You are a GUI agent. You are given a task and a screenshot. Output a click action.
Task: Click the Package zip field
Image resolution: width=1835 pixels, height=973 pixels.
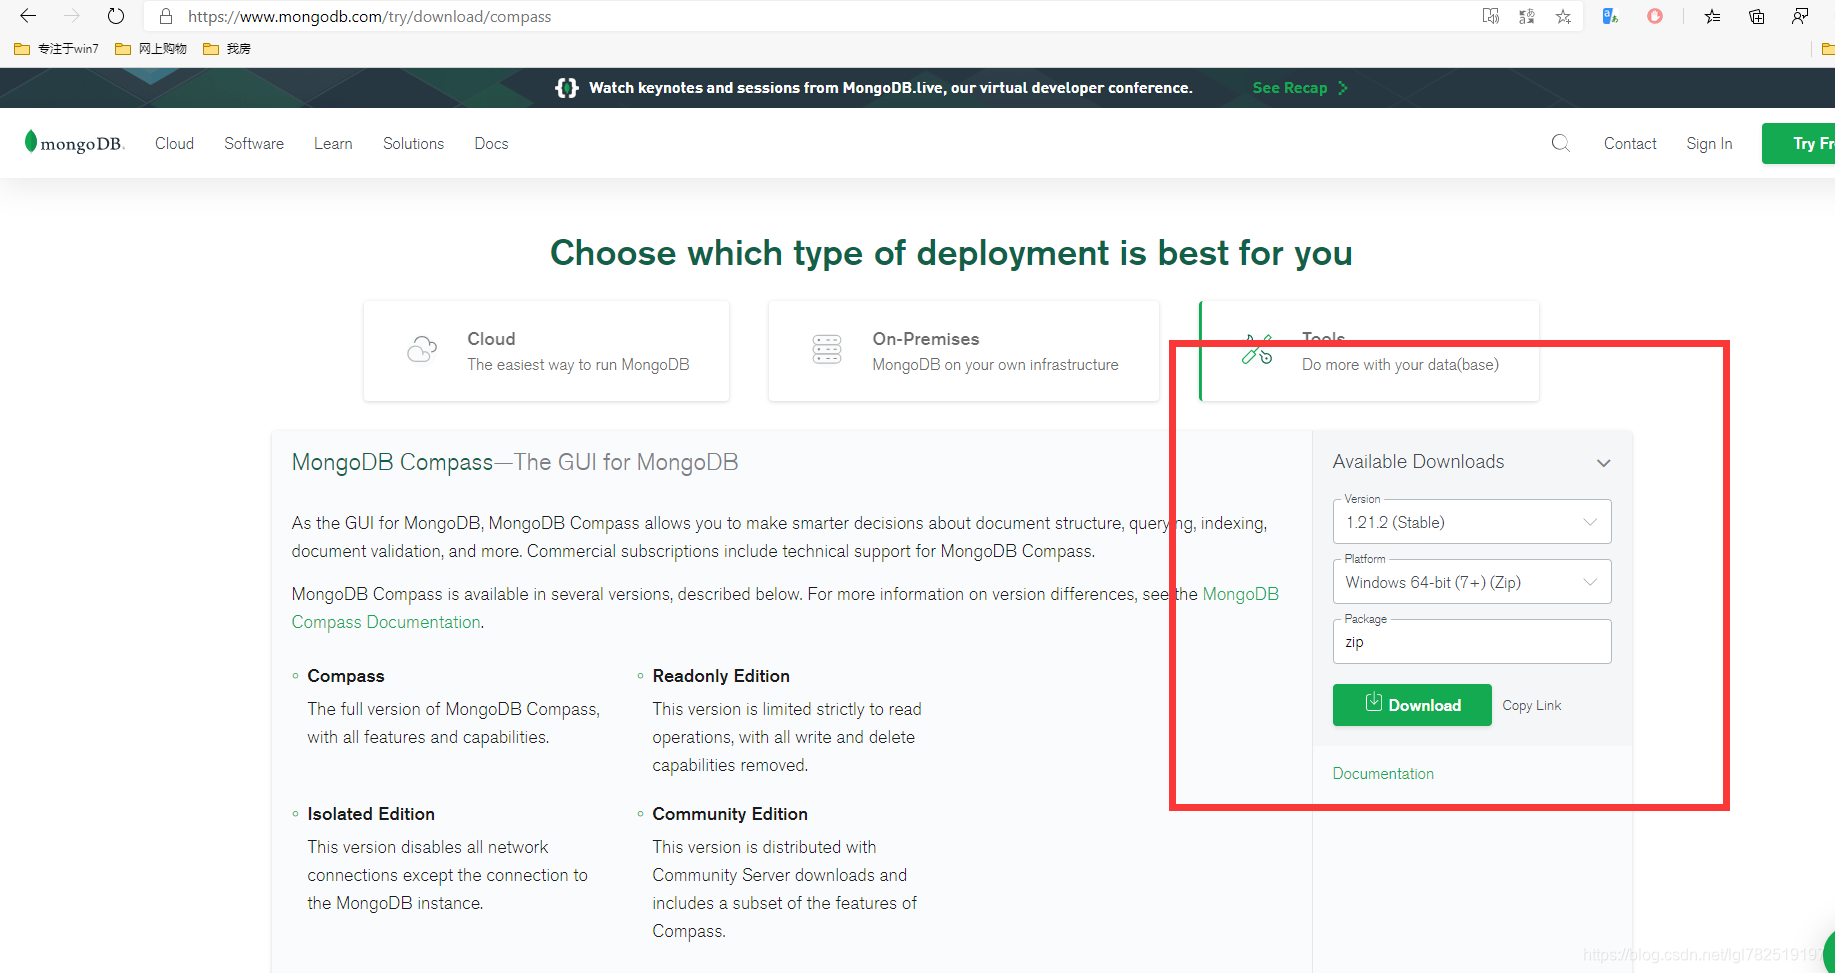(1472, 642)
